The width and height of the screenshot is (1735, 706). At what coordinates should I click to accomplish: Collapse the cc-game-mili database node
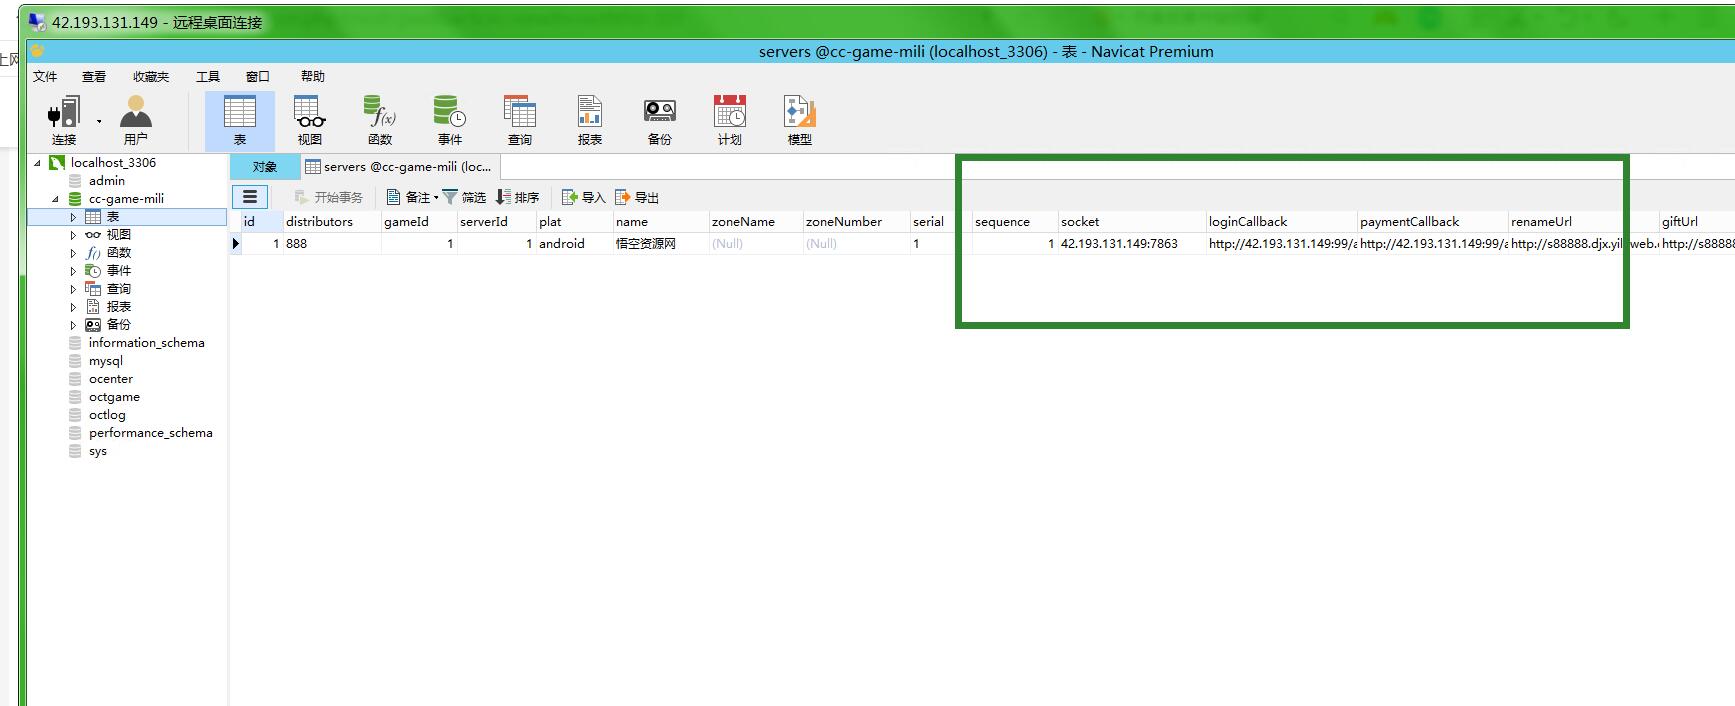click(x=56, y=199)
